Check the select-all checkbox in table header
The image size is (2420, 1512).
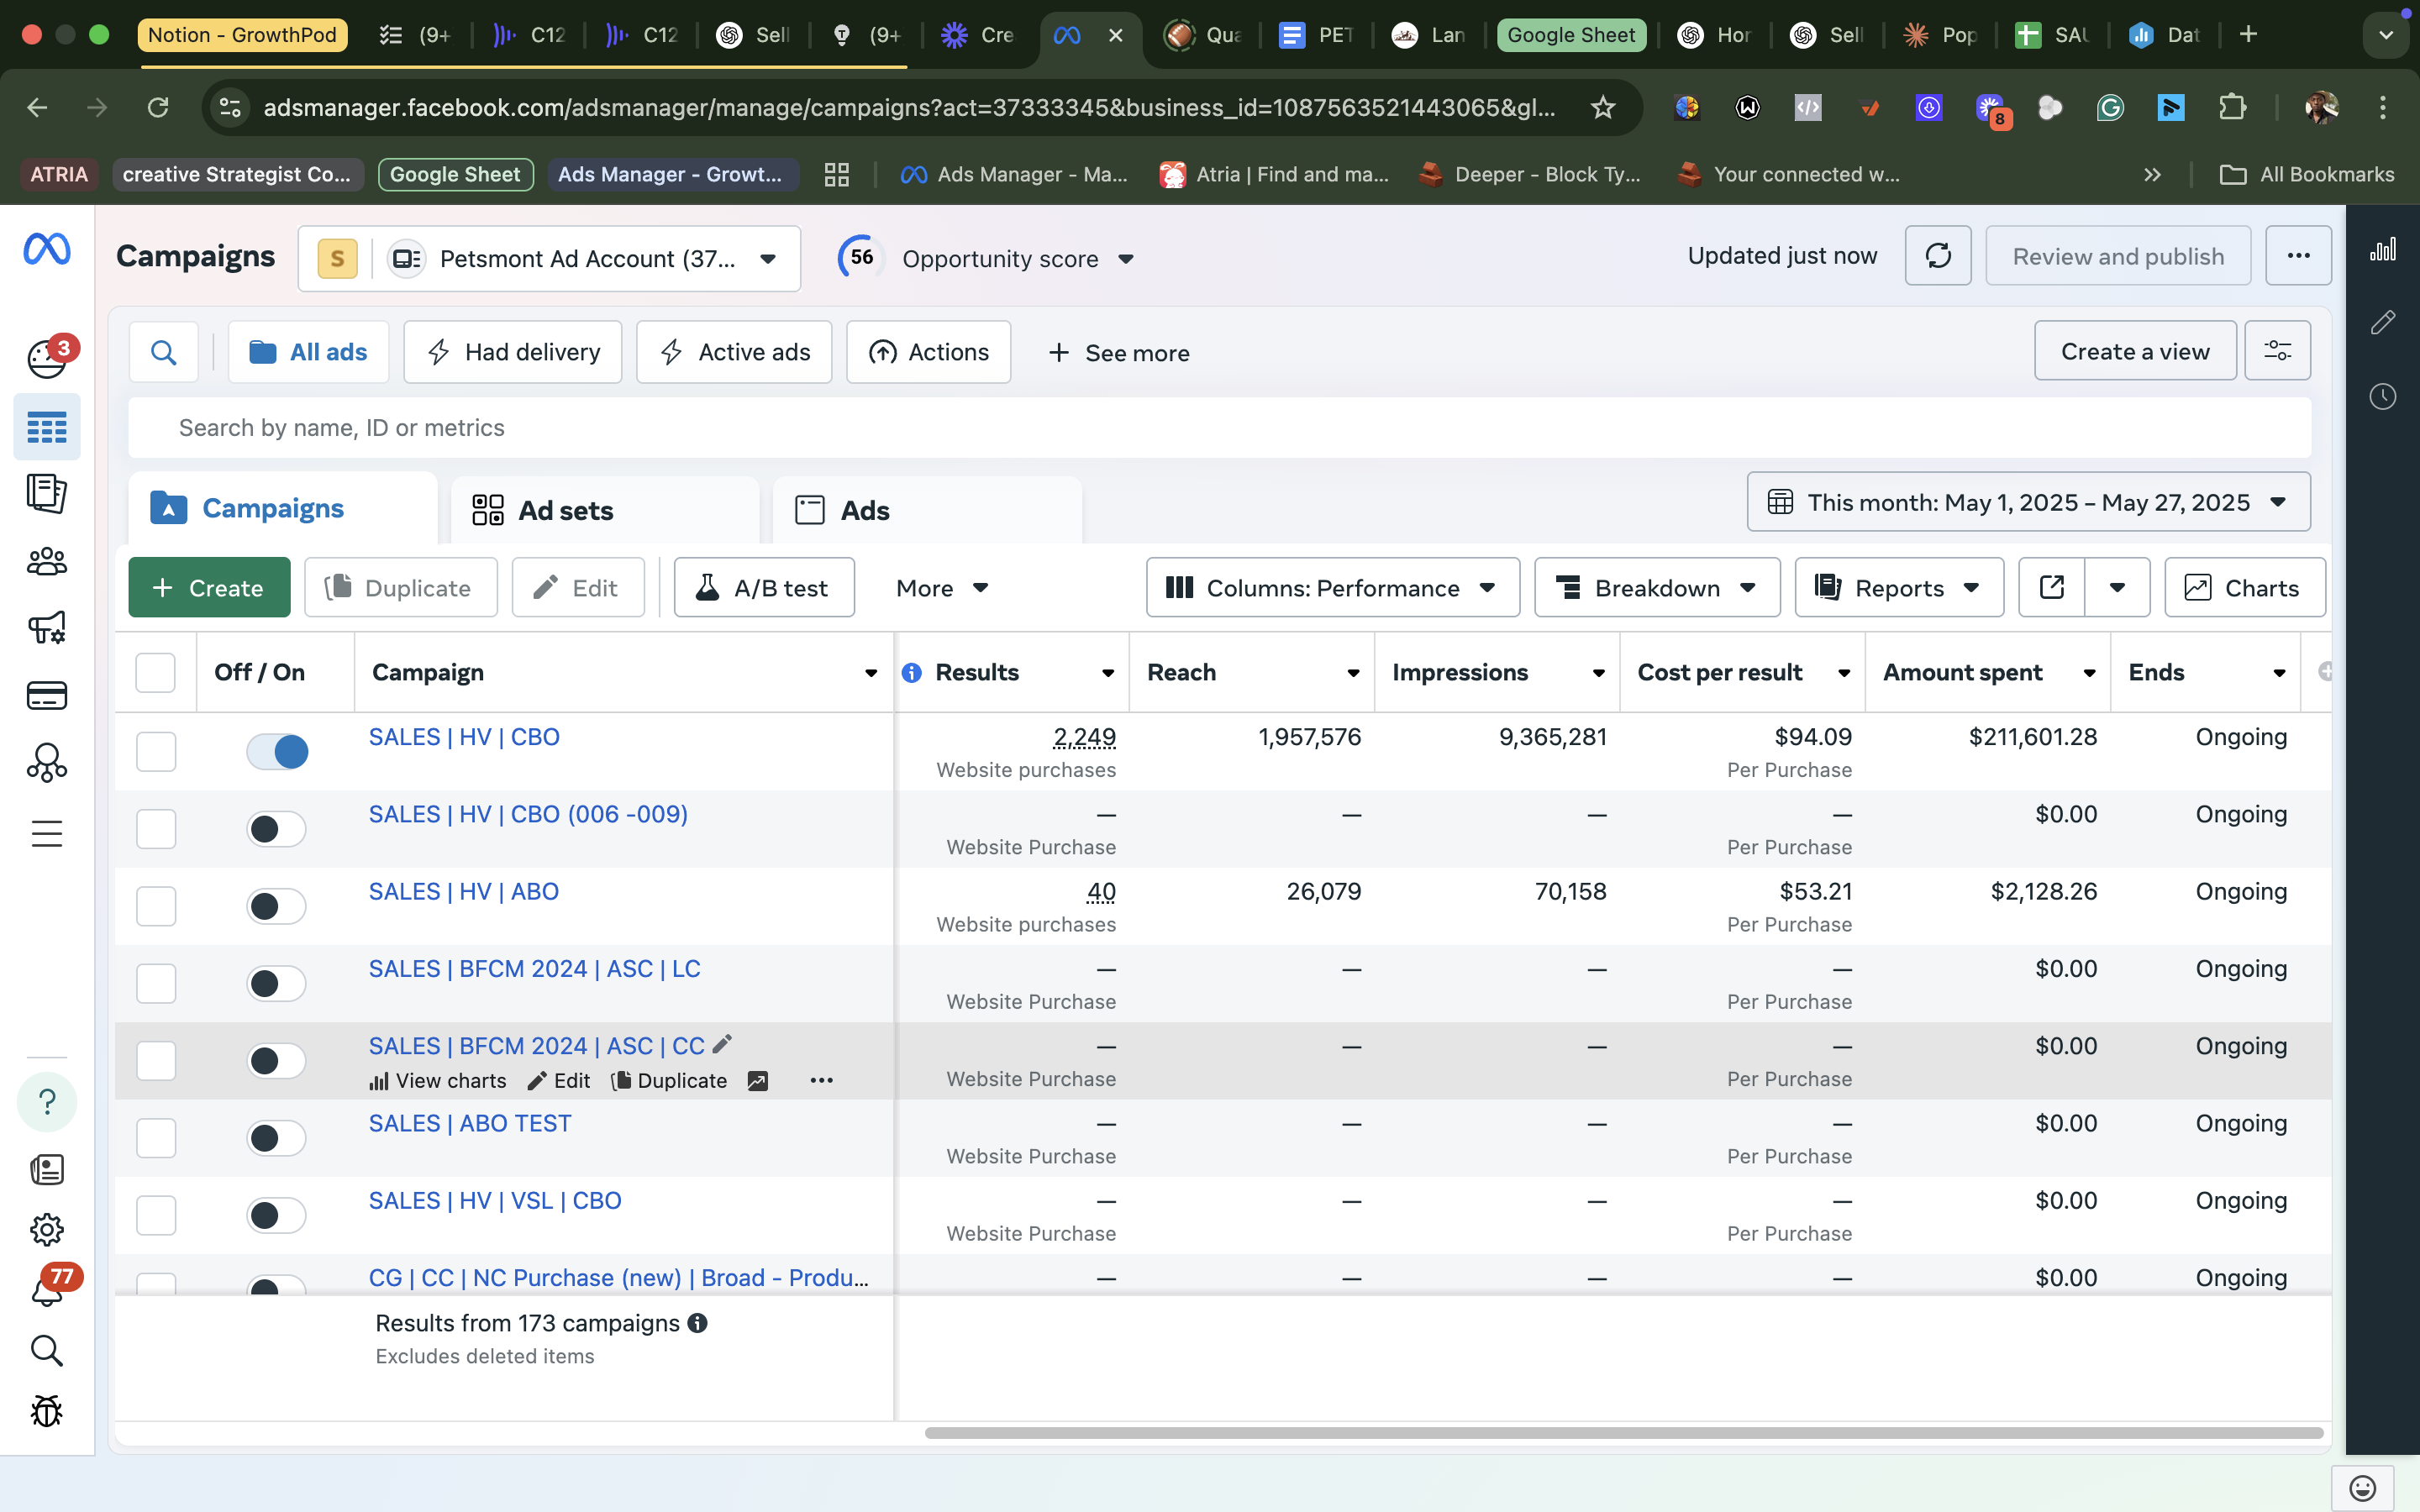156,673
